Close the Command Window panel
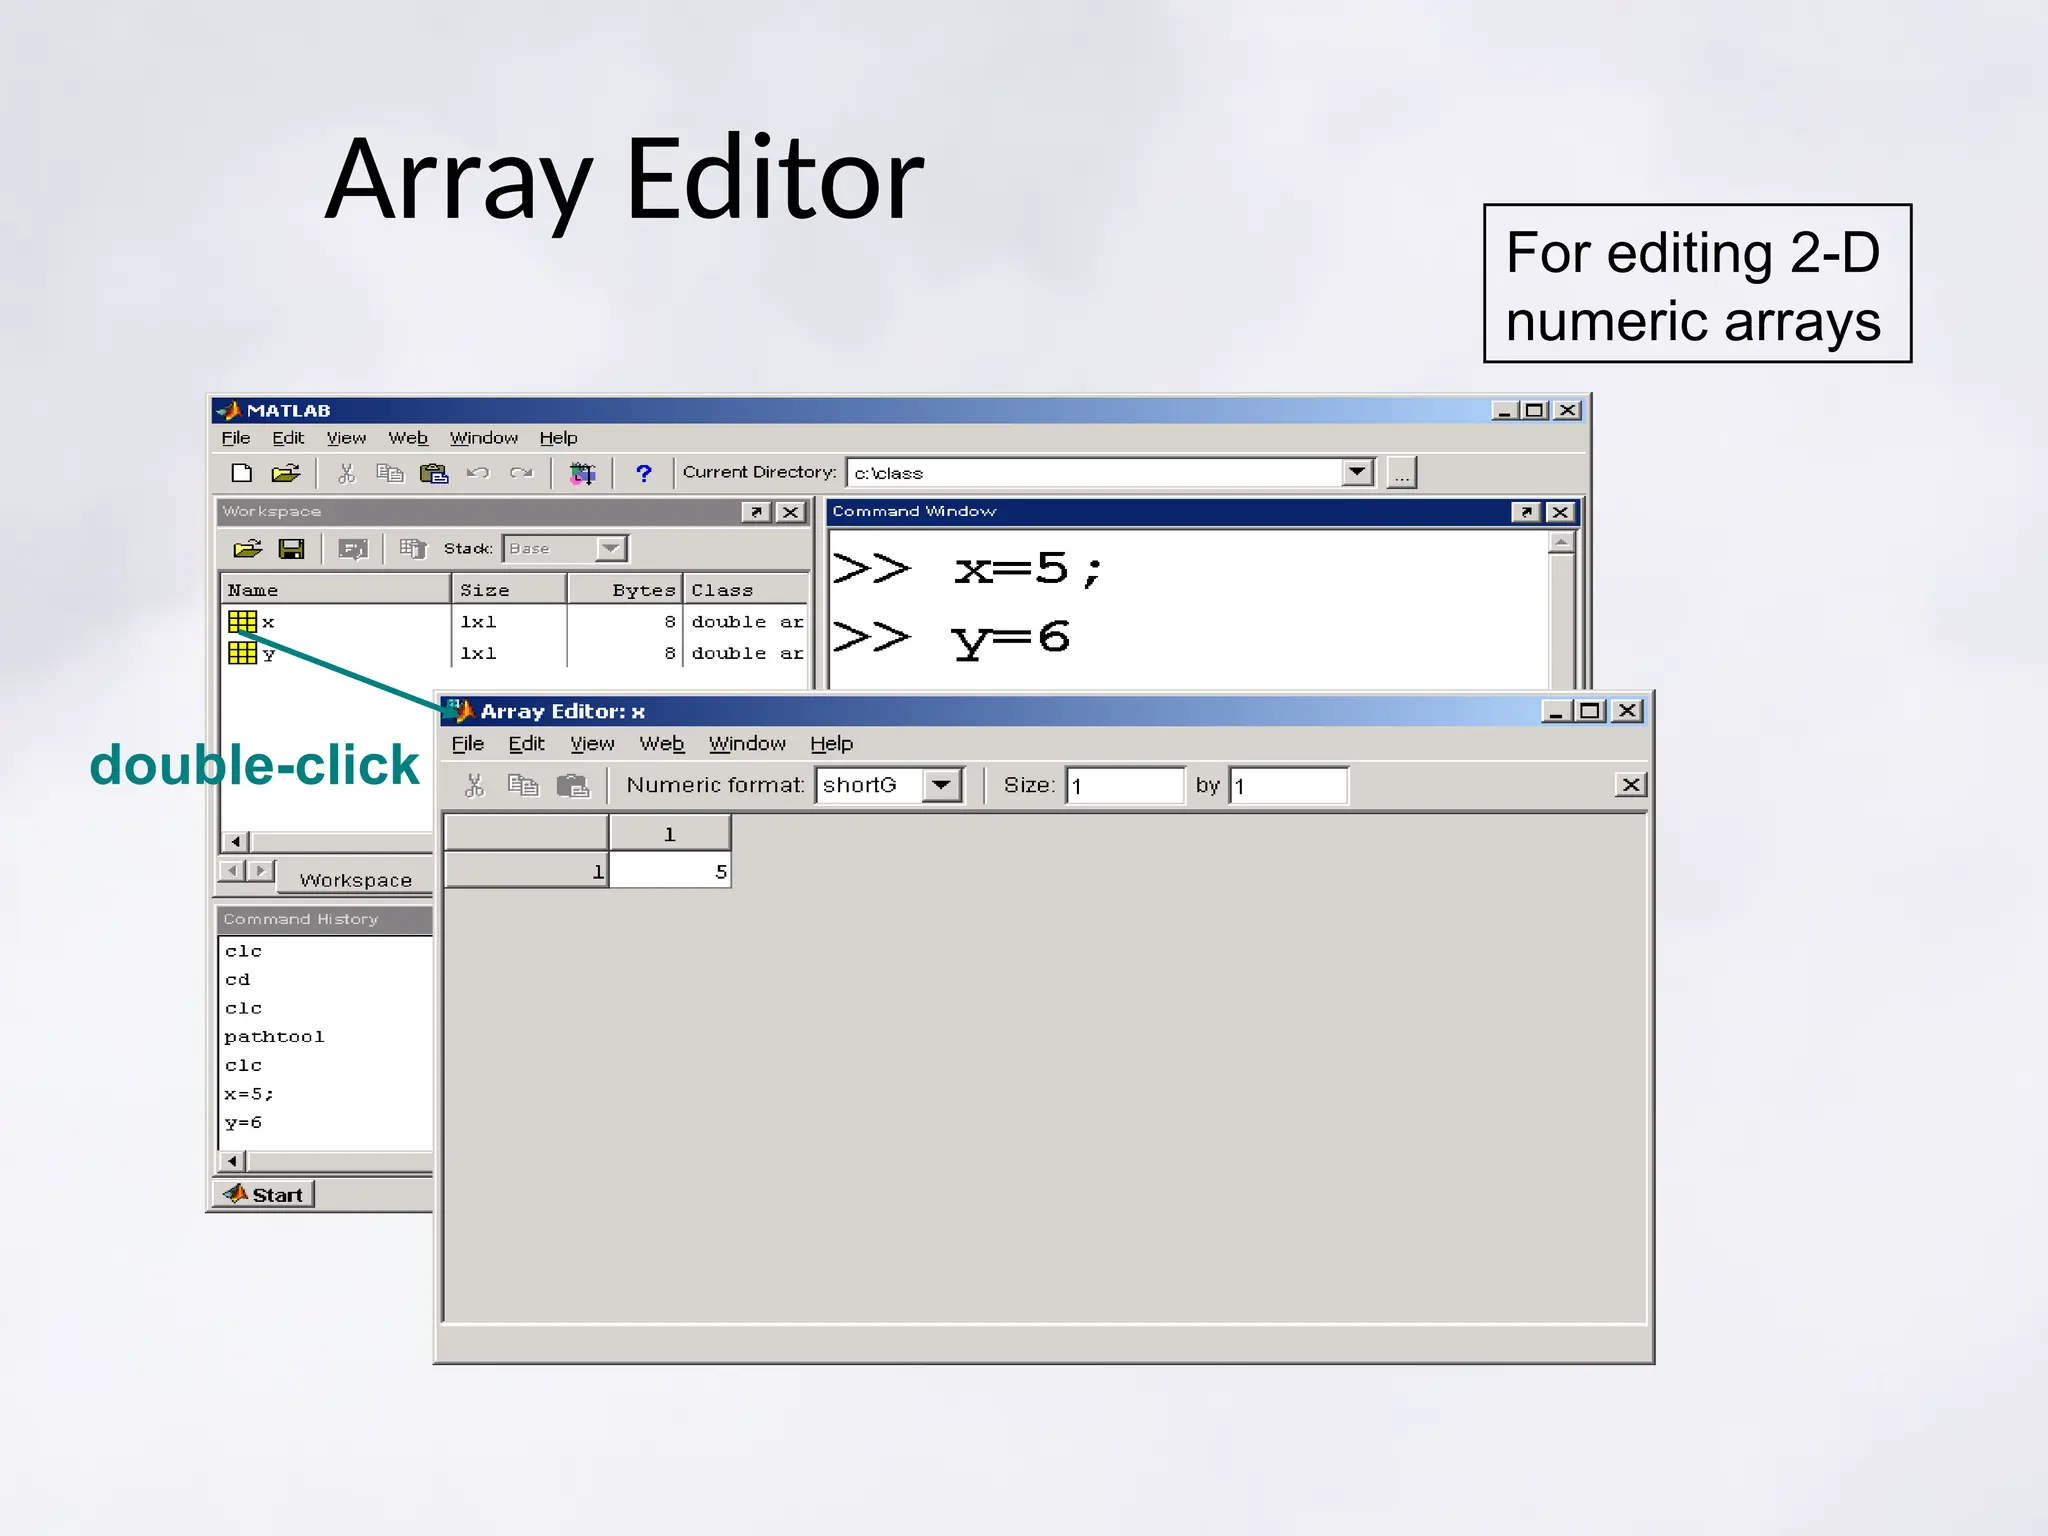 pyautogui.click(x=1560, y=512)
